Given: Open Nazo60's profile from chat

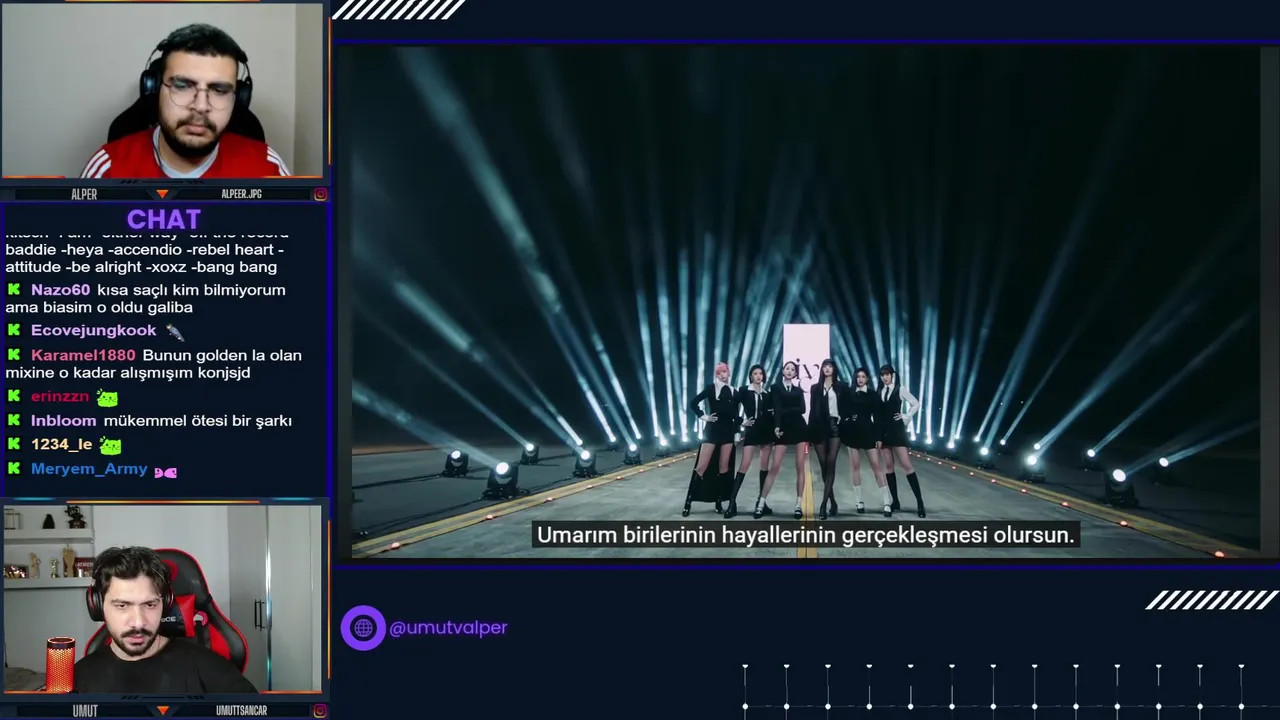Looking at the screenshot, I should pyautogui.click(x=60, y=290).
